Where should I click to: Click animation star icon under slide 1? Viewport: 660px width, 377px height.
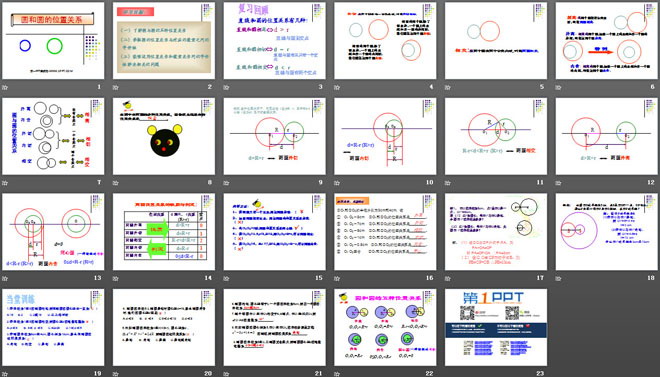(x=5, y=88)
